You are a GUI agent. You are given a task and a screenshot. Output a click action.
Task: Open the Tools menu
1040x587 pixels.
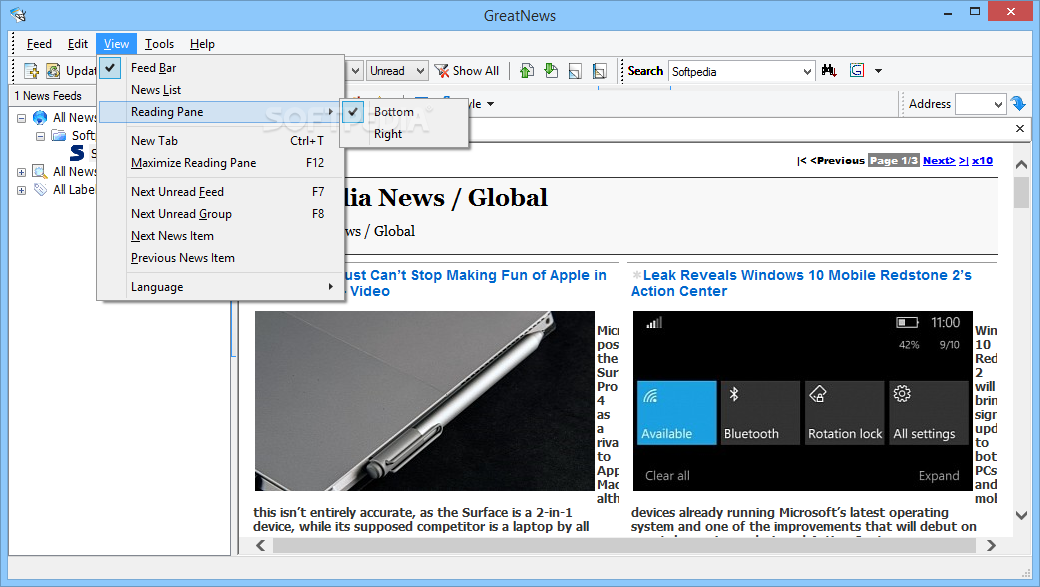[x=159, y=44]
